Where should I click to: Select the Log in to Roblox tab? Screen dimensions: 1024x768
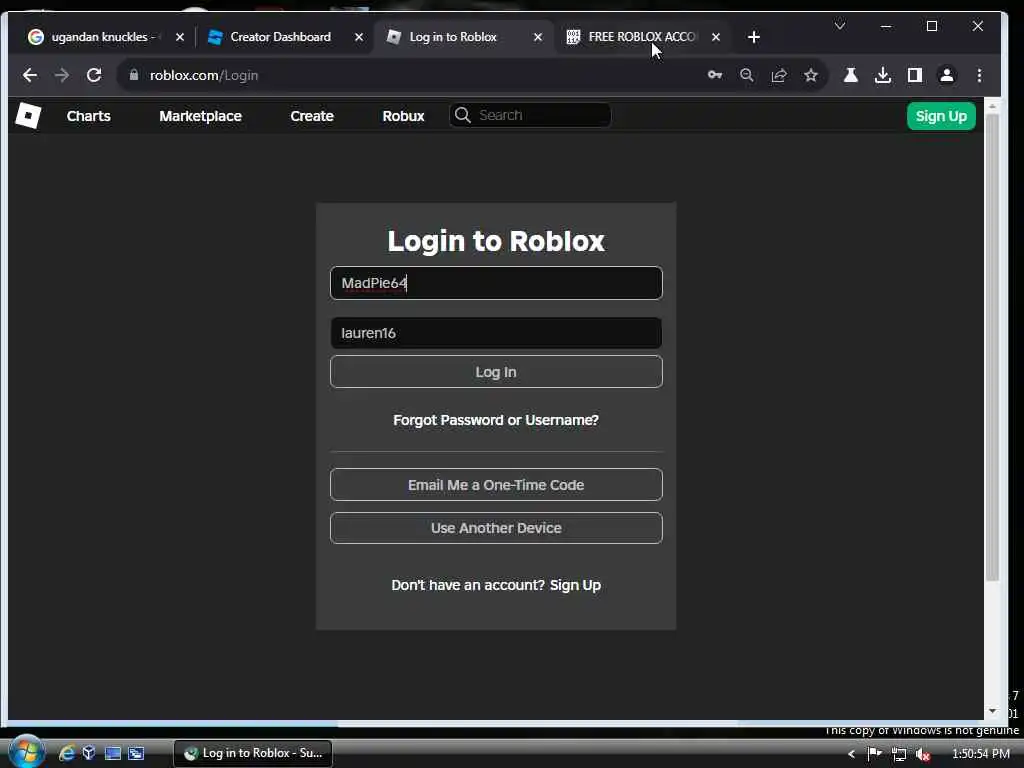(x=453, y=37)
